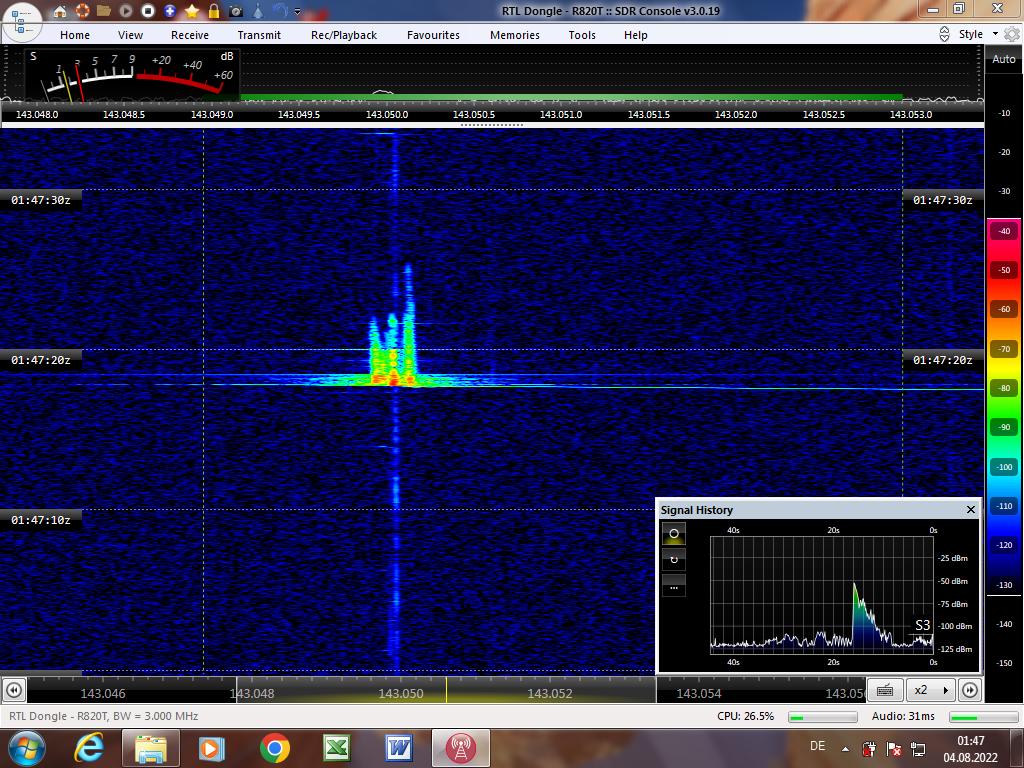1024x768 pixels.
Task: Click the gear settings icon beside Style
Action: (x=1012, y=34)
